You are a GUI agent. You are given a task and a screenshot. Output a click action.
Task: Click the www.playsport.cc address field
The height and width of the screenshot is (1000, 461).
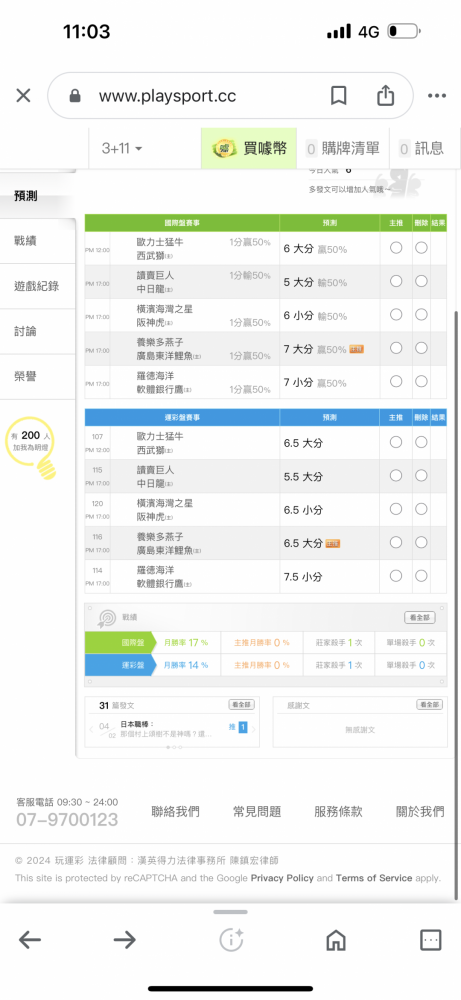point(167,96)
